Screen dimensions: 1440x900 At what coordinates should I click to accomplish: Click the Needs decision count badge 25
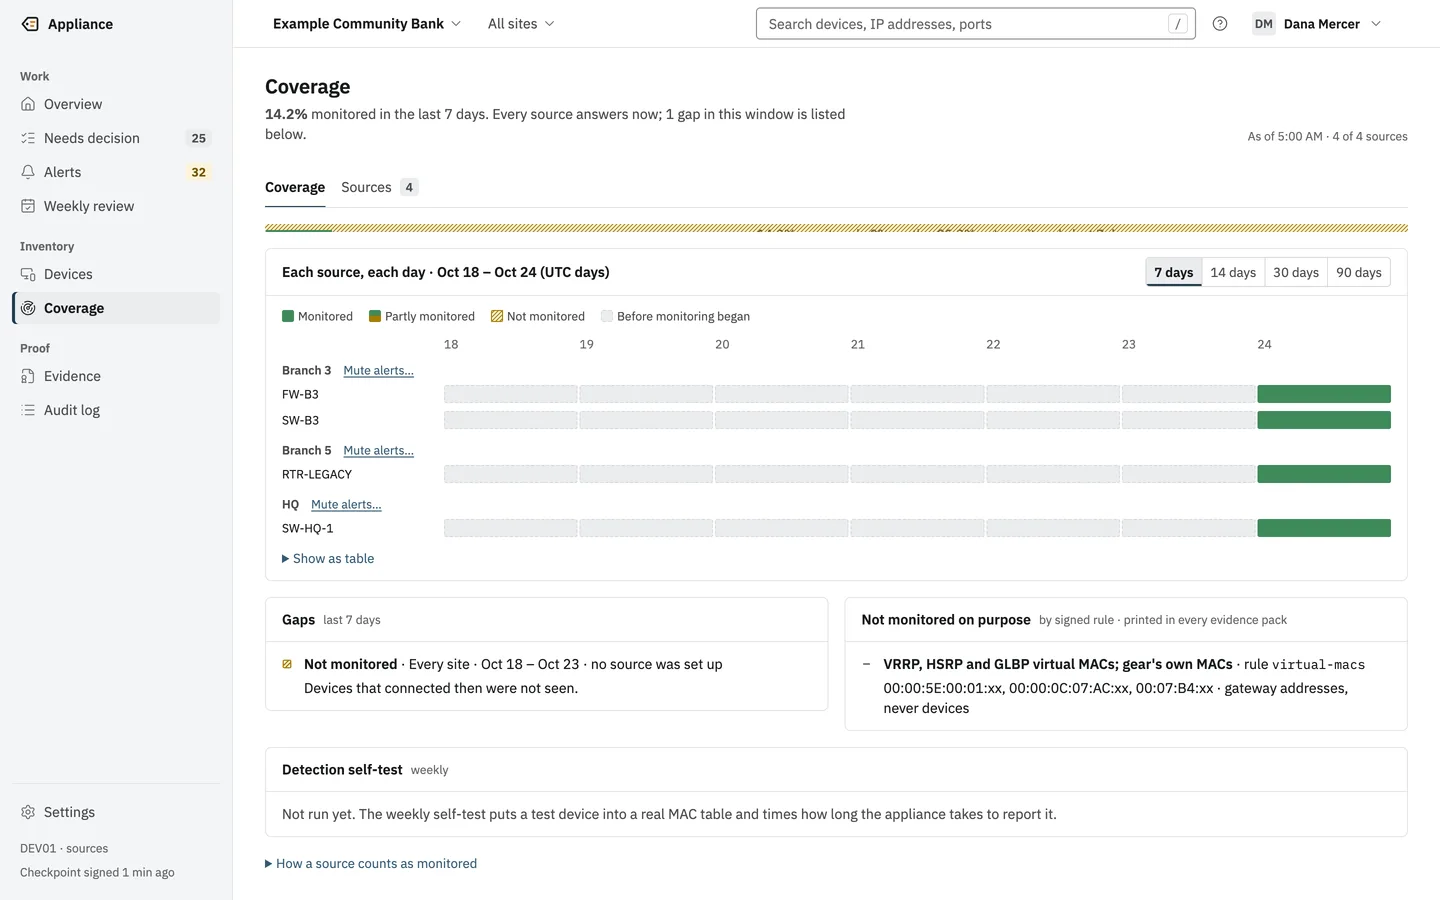coord(199,138)
